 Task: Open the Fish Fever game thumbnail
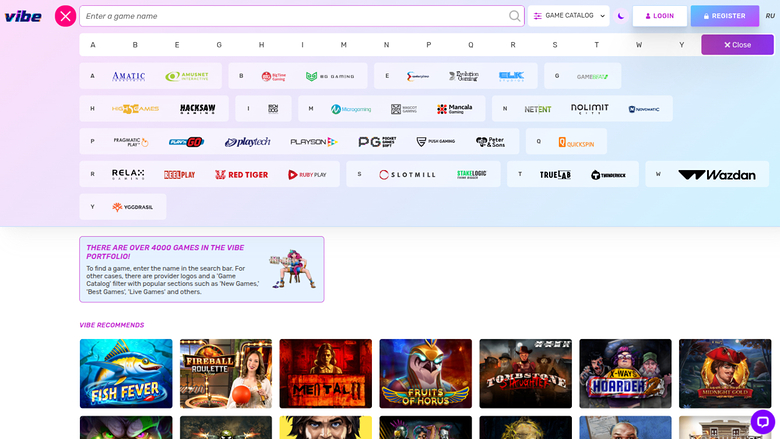point(126,373)
